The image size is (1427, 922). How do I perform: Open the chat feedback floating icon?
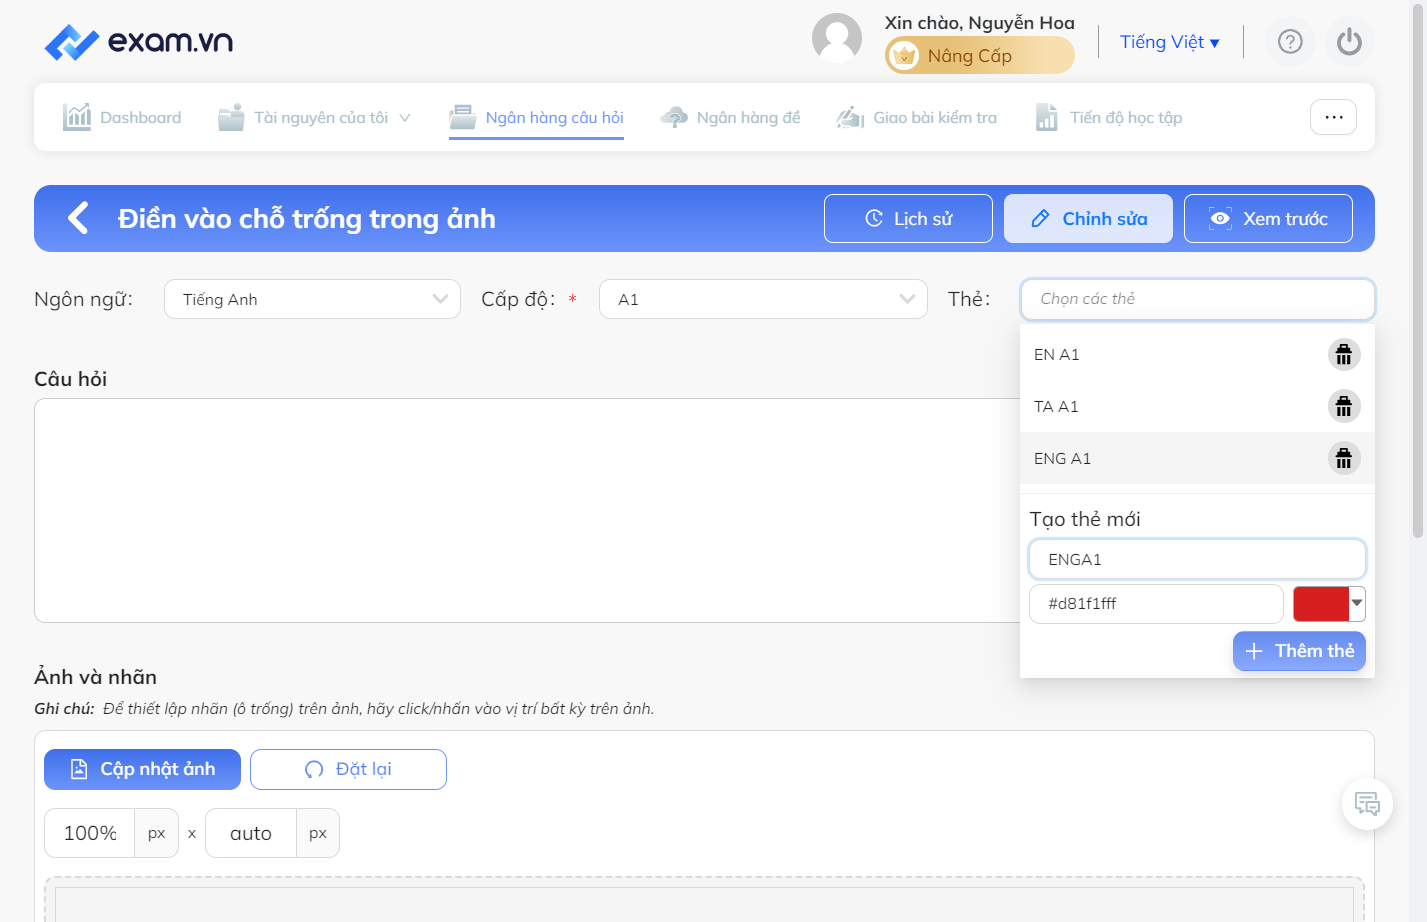1367,804
